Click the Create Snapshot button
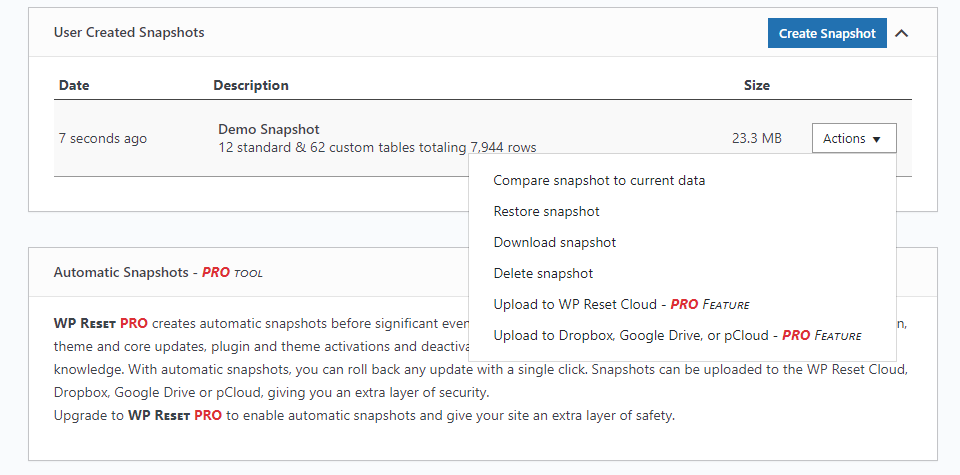The image size is (960, 475). 827,33
